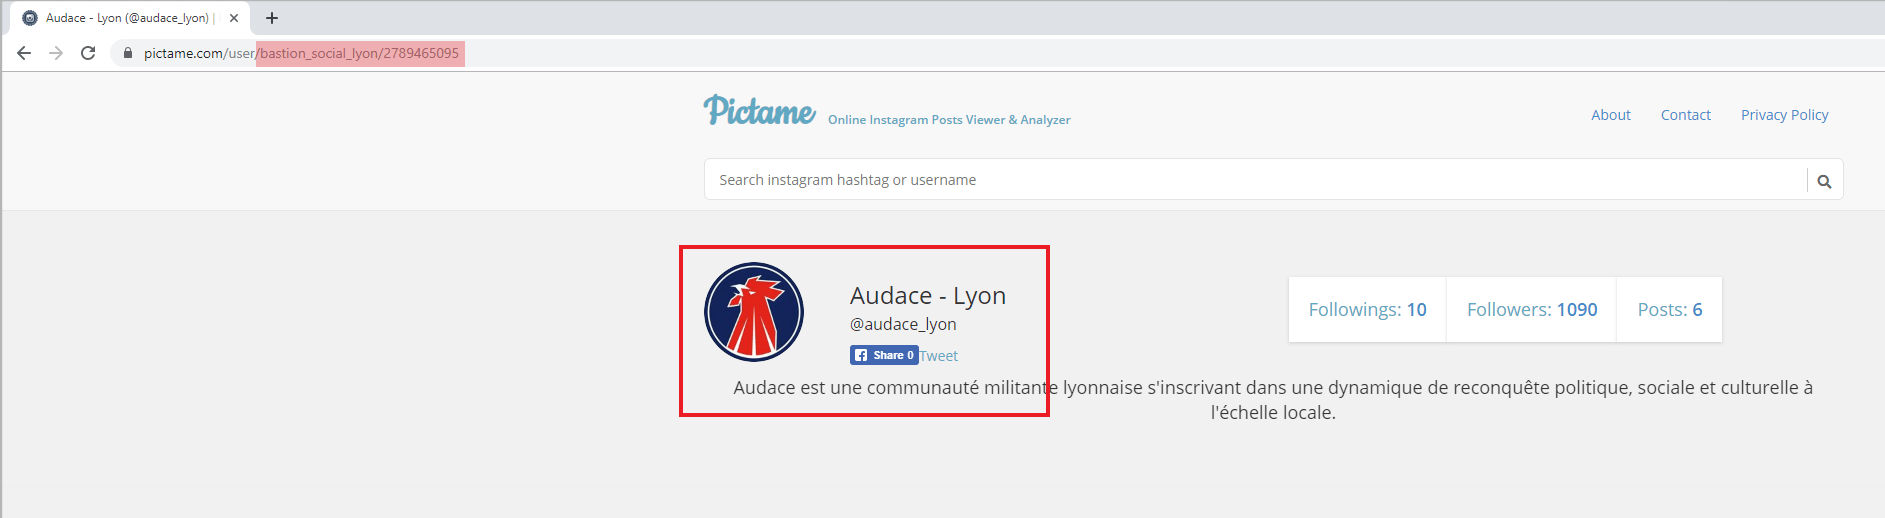Open the Contact page
The width and height of the screenshot is (1885, 518).
tap(1685, 115)
